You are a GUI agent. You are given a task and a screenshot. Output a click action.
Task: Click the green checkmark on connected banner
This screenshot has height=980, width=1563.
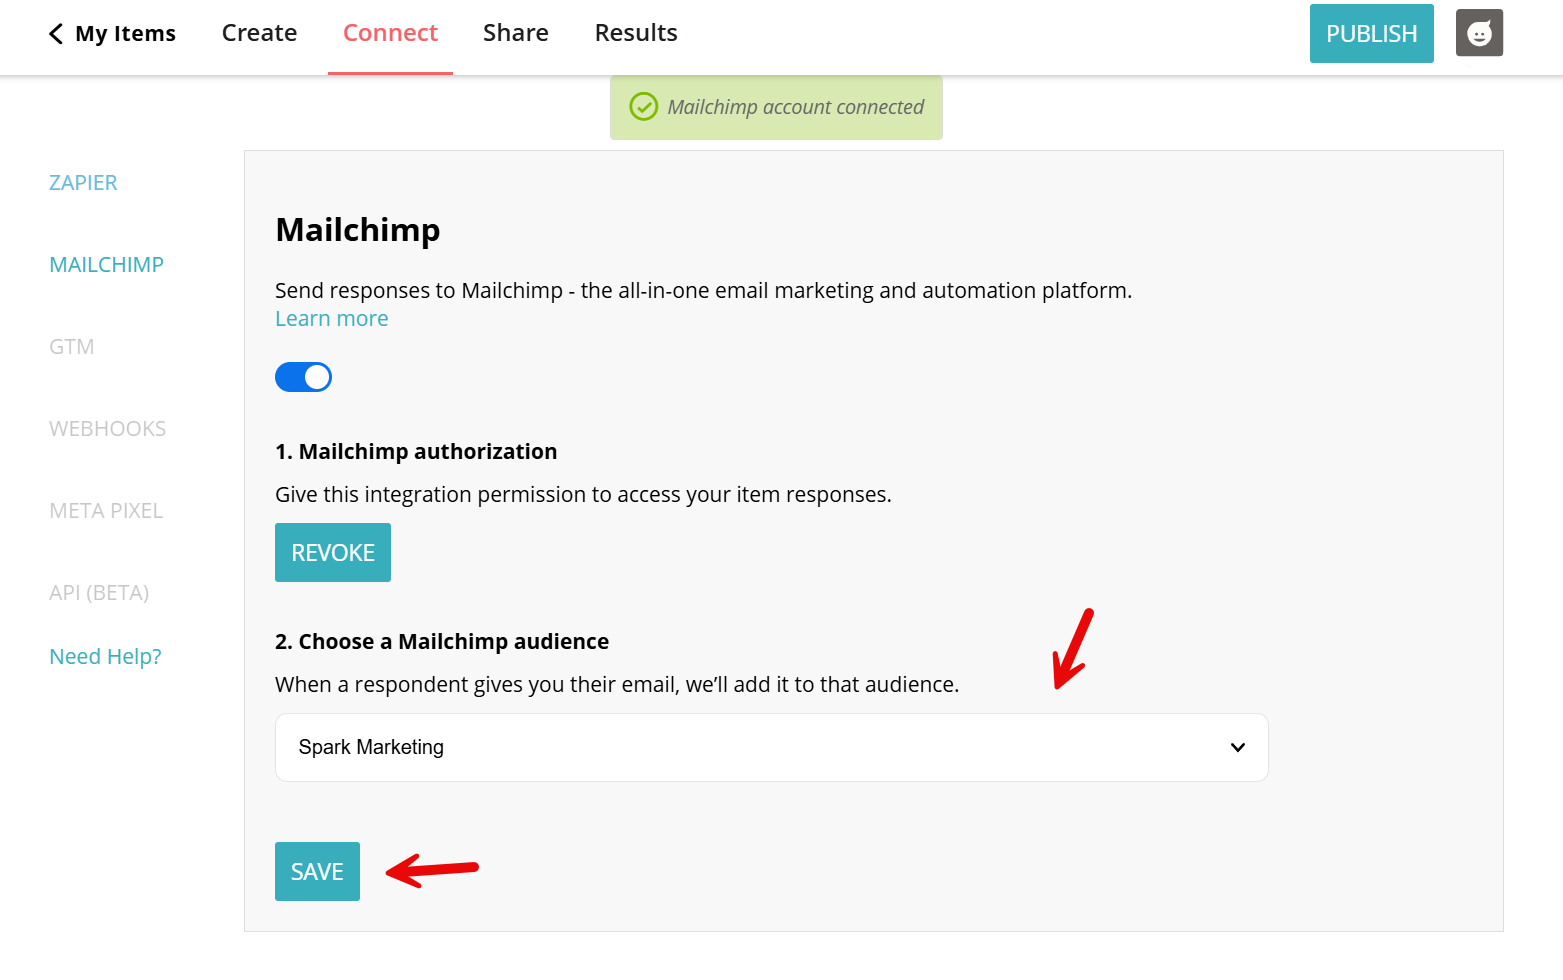point(644,106)
